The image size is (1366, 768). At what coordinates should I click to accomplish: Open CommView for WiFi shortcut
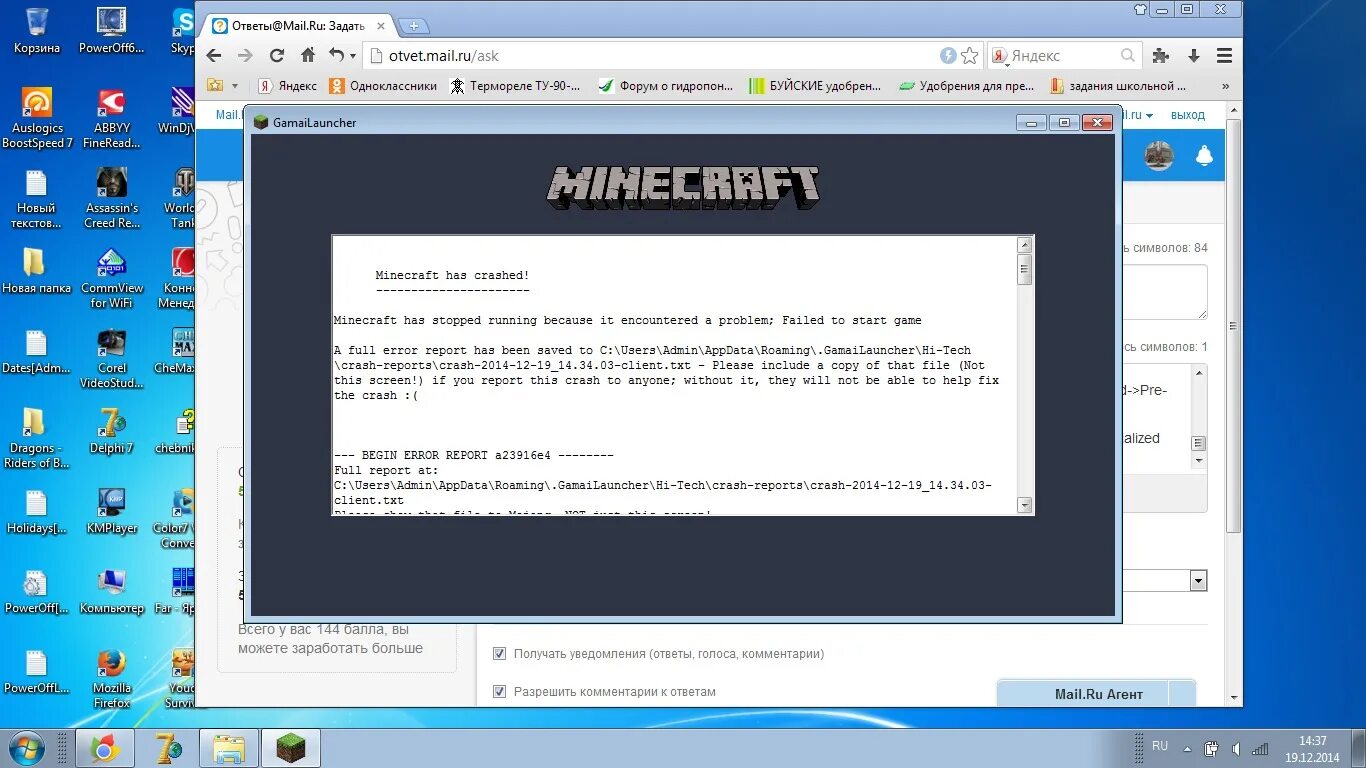[112, 278]
